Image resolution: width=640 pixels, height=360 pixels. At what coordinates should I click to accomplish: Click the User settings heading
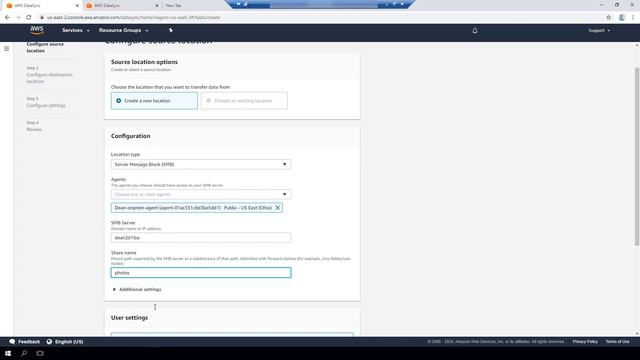tap(129, 318)
